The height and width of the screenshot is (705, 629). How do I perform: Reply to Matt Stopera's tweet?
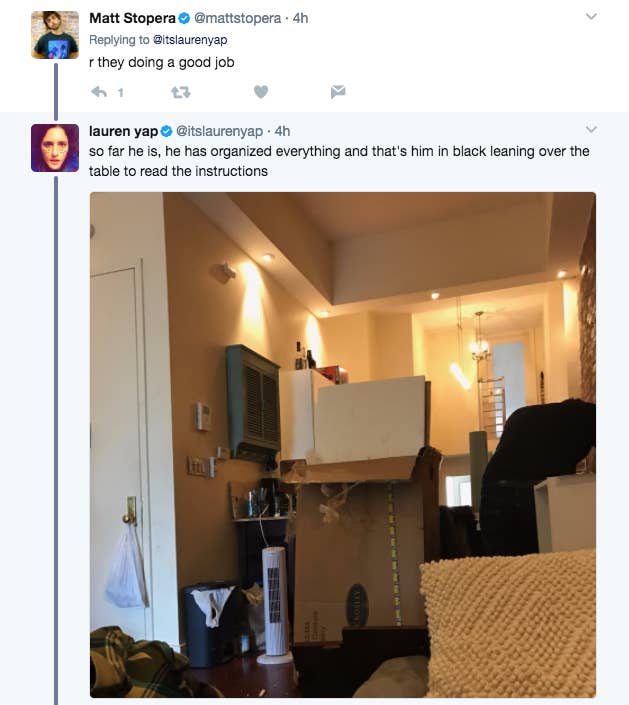(x=99, y=92)
